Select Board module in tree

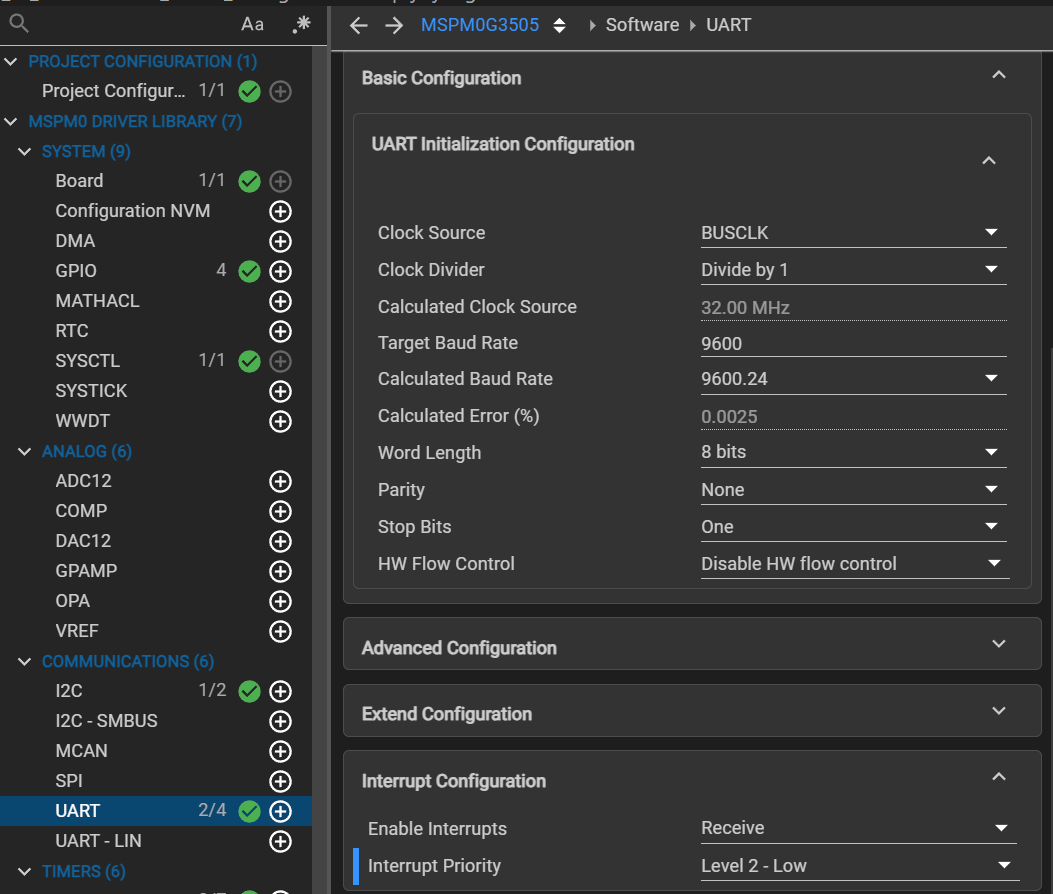[79, 181]
